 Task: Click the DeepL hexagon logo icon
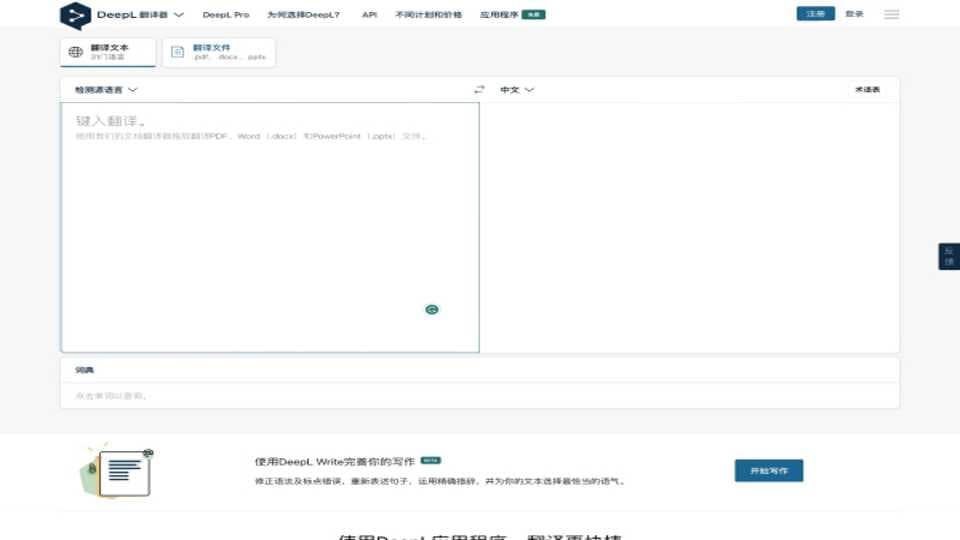75,15
